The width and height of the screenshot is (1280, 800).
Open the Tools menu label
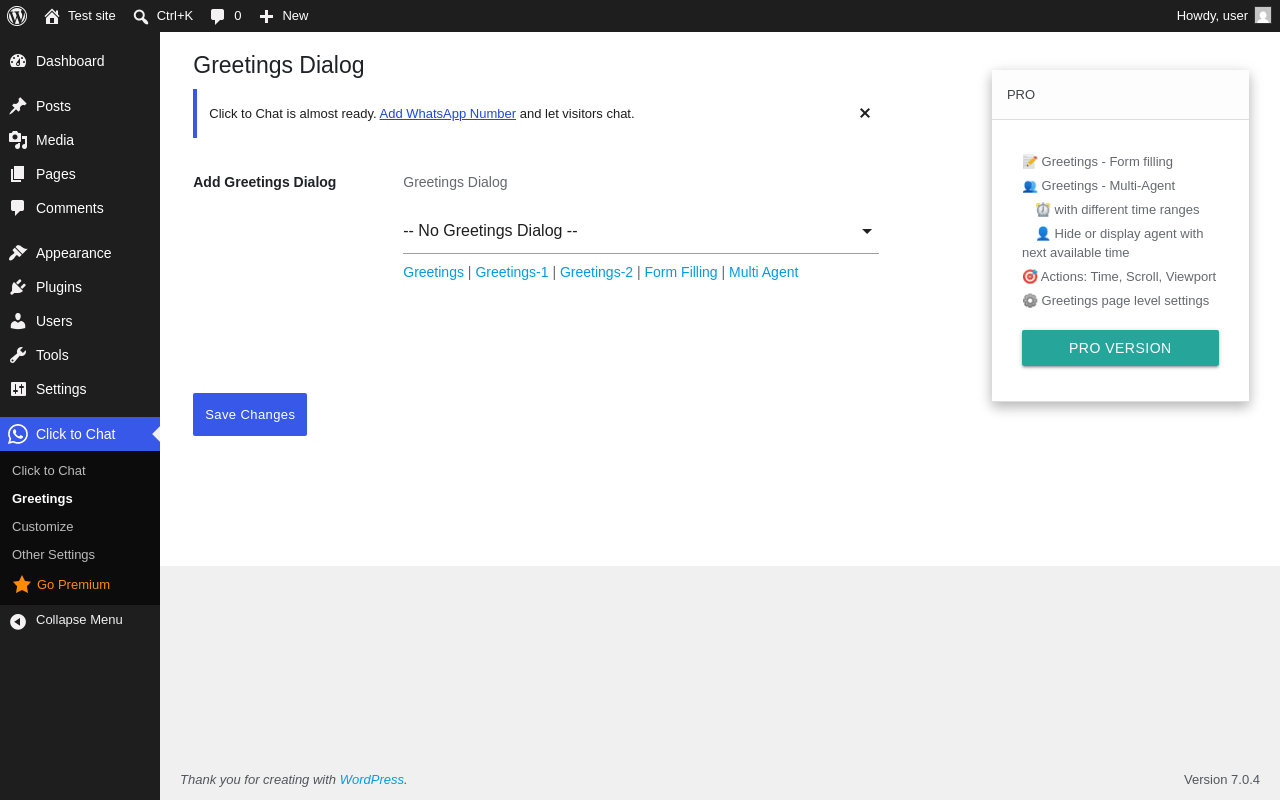tap(52, 355)
